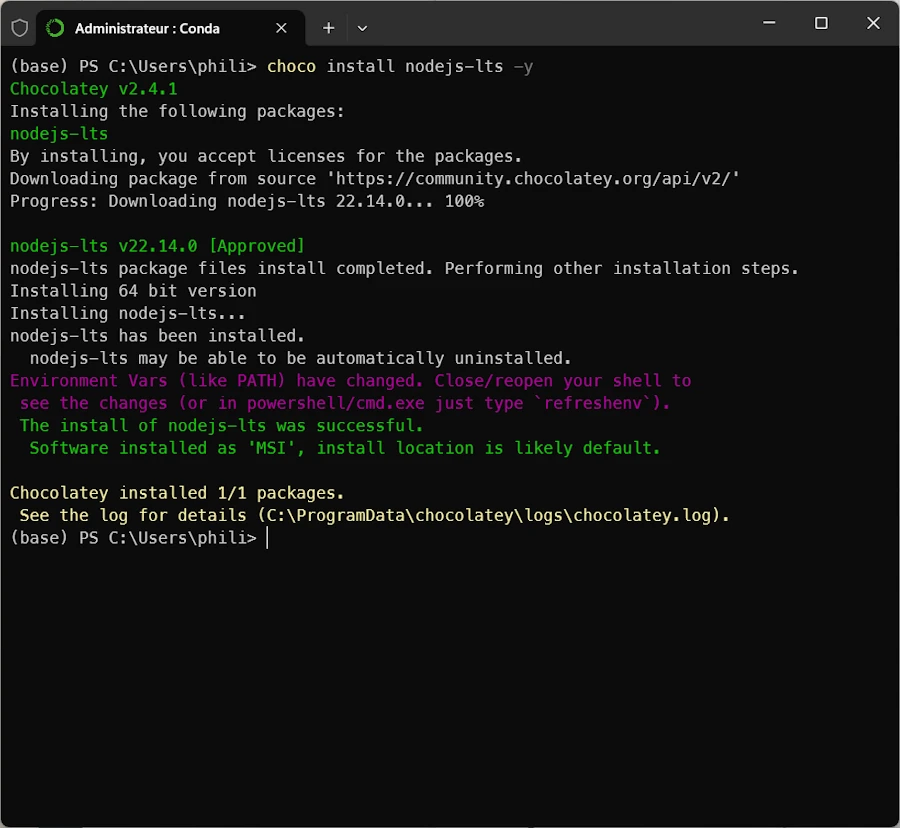
Task: Click 'Installing nodejs-lts...' line
Action: tap(127, 313)
